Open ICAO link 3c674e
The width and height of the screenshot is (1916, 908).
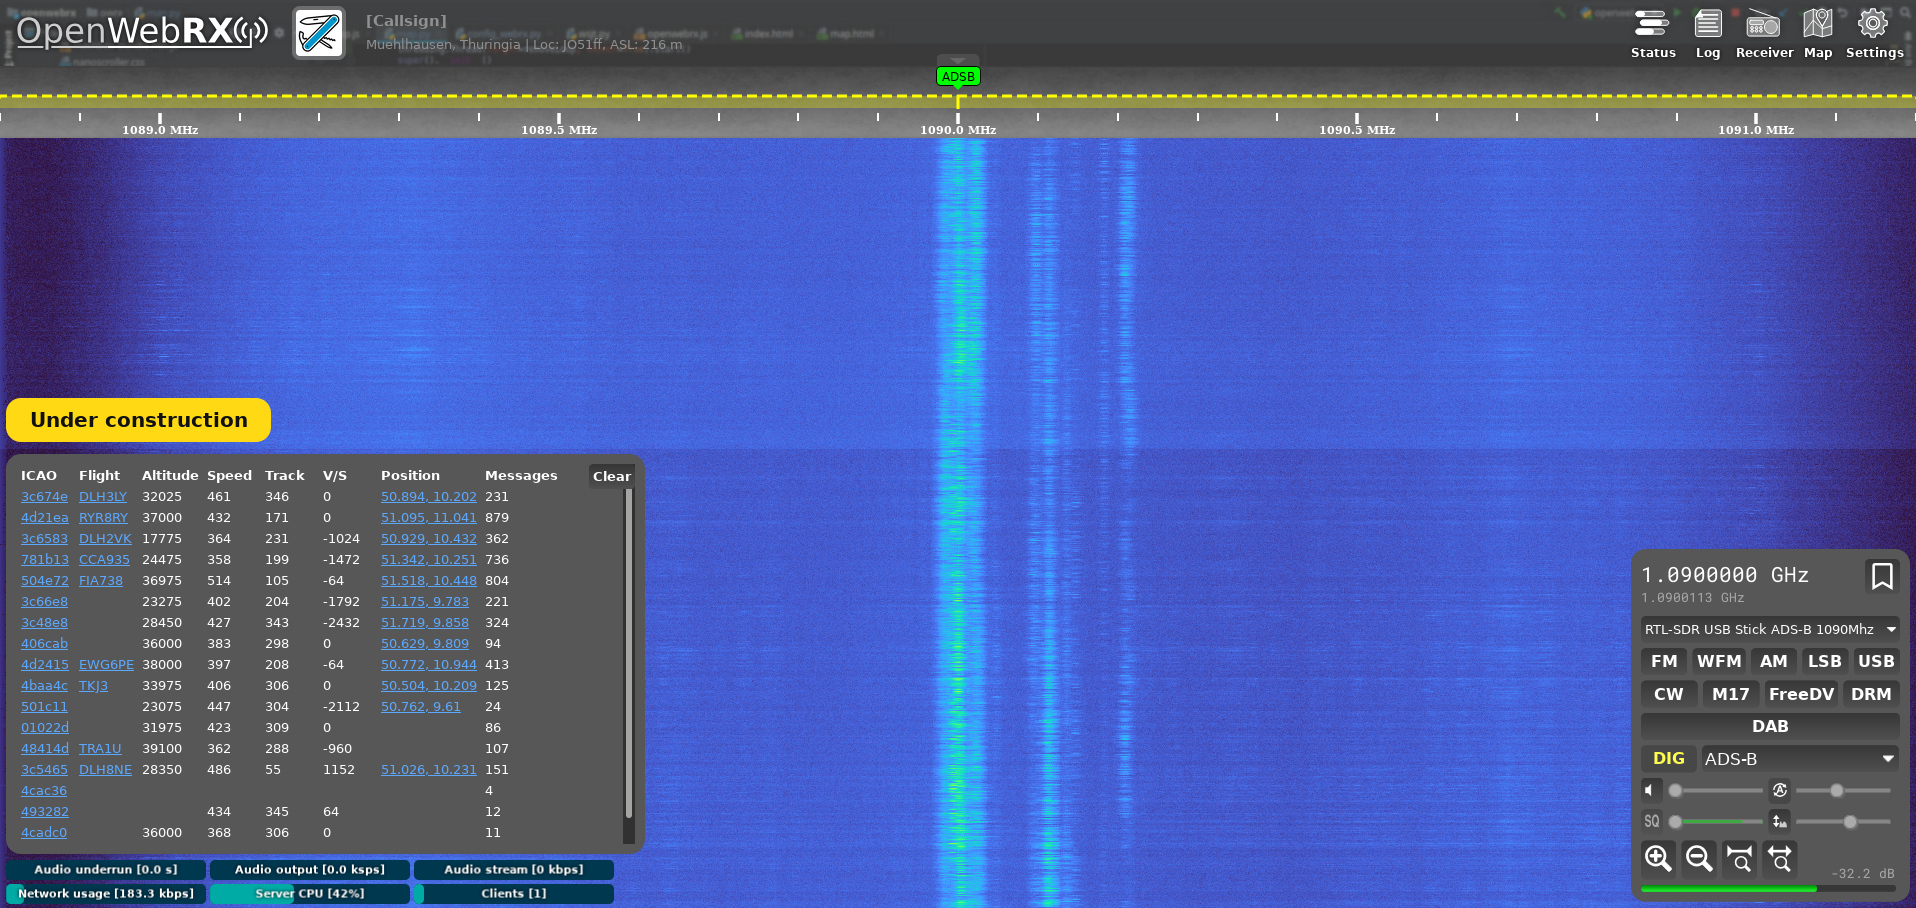click(x=44, y=496)
